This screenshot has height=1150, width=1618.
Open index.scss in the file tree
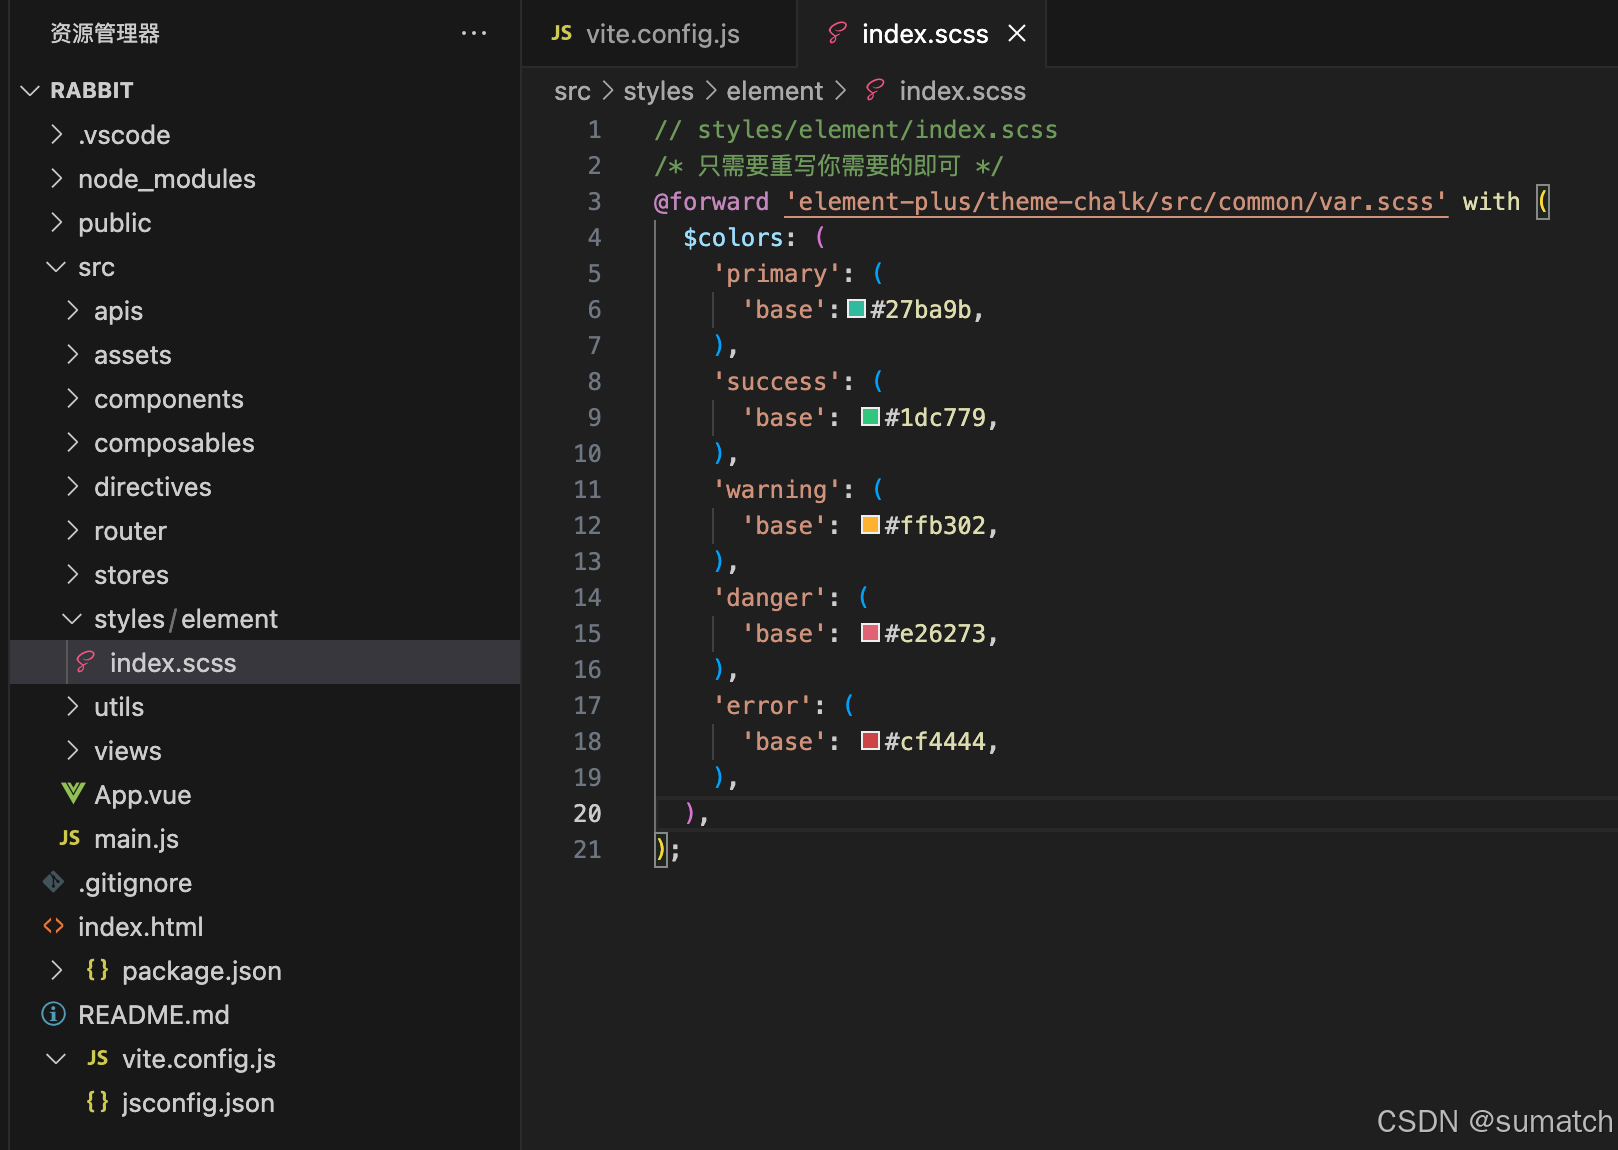tap(265, 662)
